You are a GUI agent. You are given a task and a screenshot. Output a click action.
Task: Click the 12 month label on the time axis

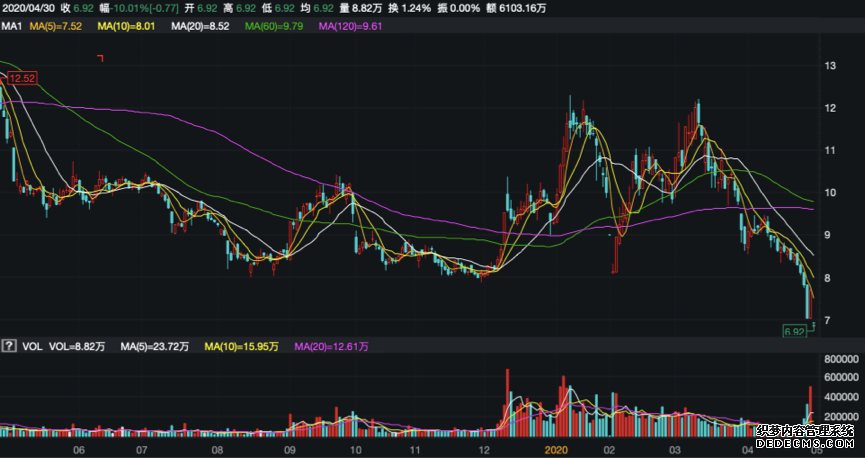(x=485, y=450)
